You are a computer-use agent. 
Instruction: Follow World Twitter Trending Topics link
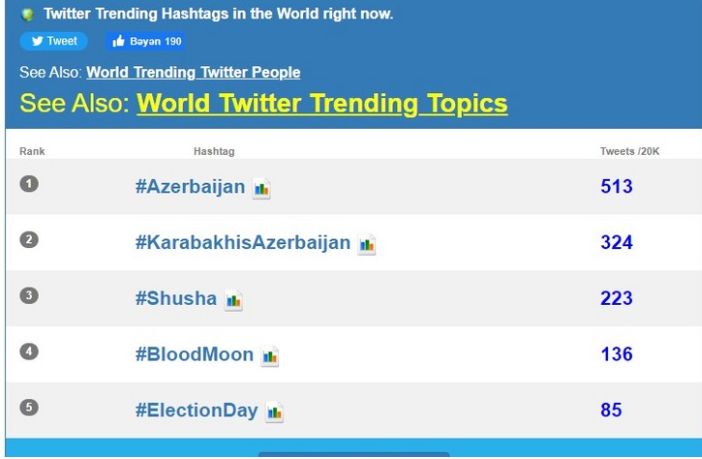click(322, 103)
